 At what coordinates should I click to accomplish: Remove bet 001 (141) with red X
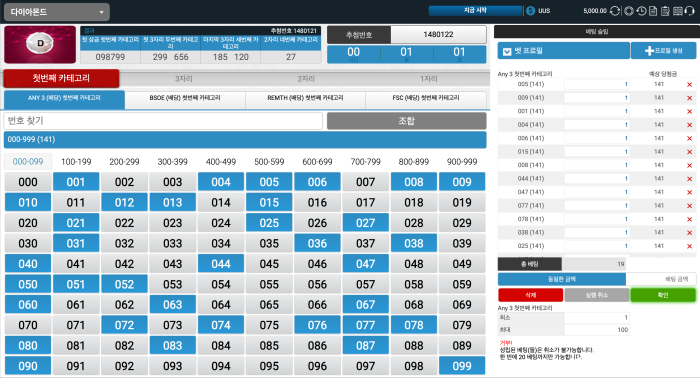point(689,111)
